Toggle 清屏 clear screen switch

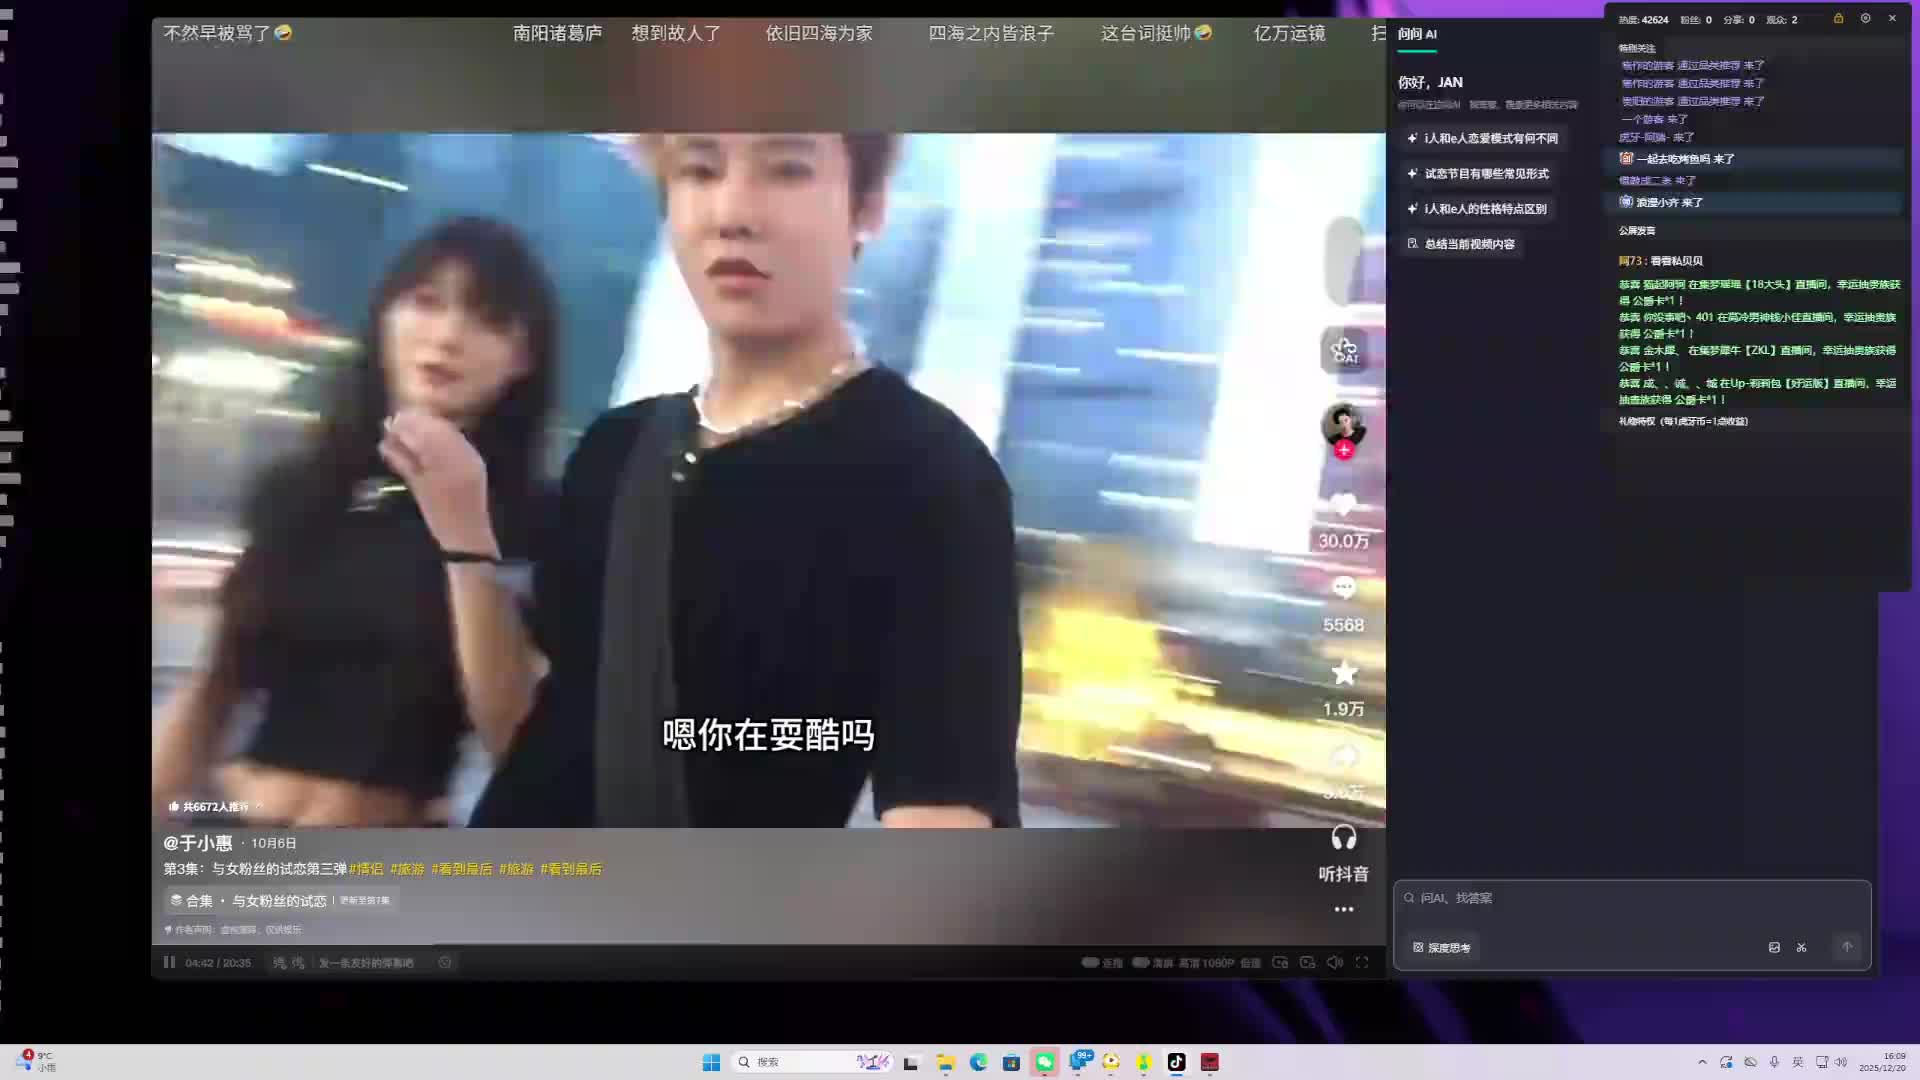[x=1141, y=962]
